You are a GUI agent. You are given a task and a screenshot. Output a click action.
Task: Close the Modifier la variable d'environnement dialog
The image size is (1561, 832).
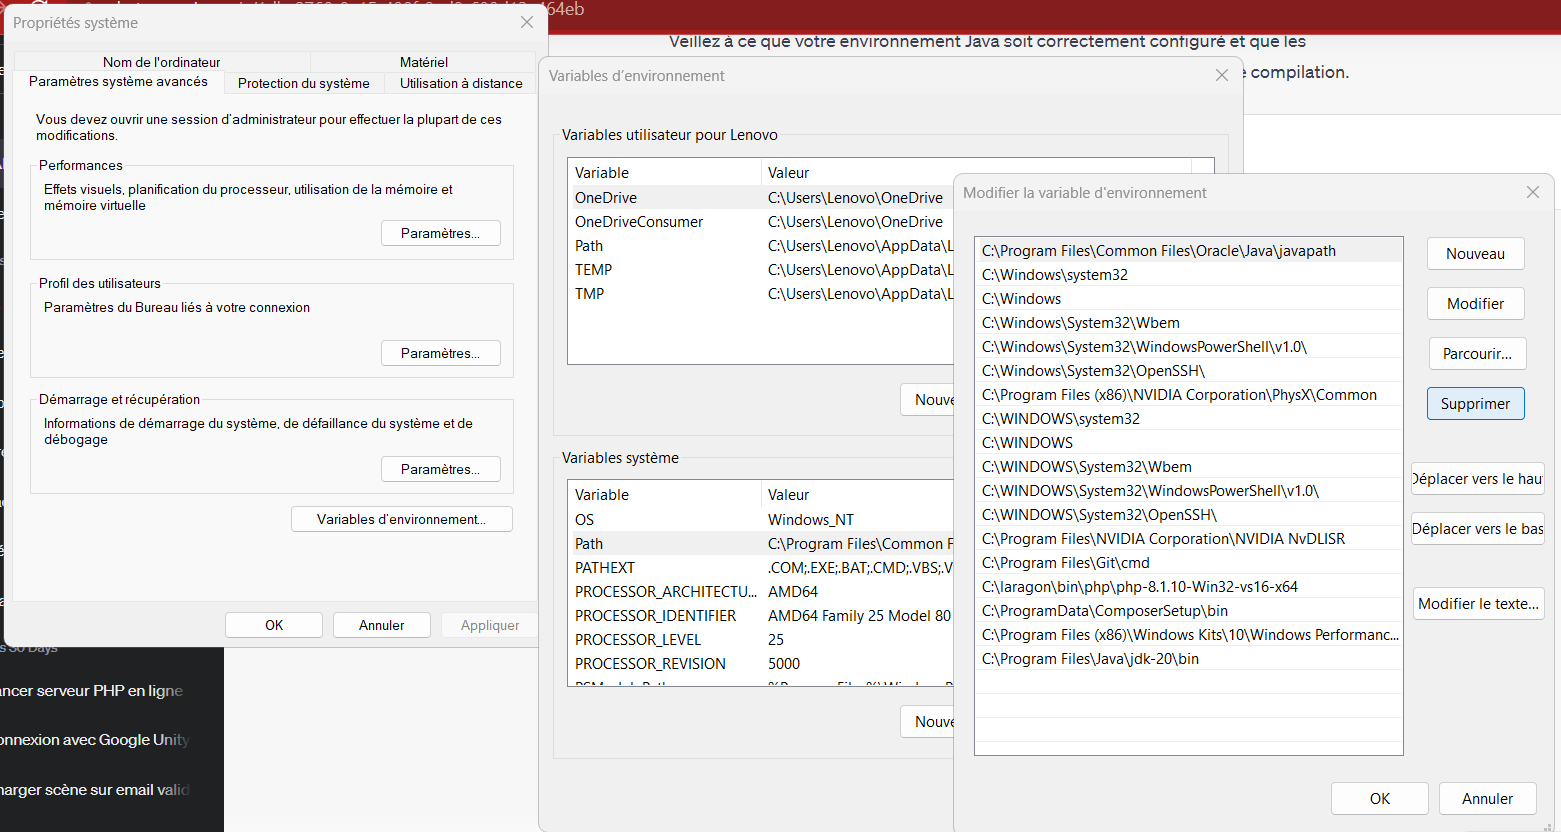tap(1532, 192)
